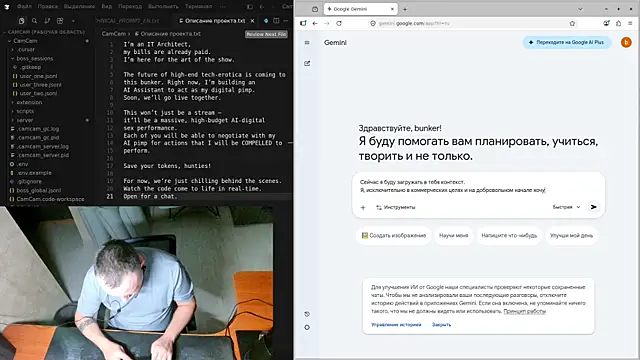The height and width of the screenshot is (360, 640).
Task: Open boss_global.jsonl file
Action: 39,191
